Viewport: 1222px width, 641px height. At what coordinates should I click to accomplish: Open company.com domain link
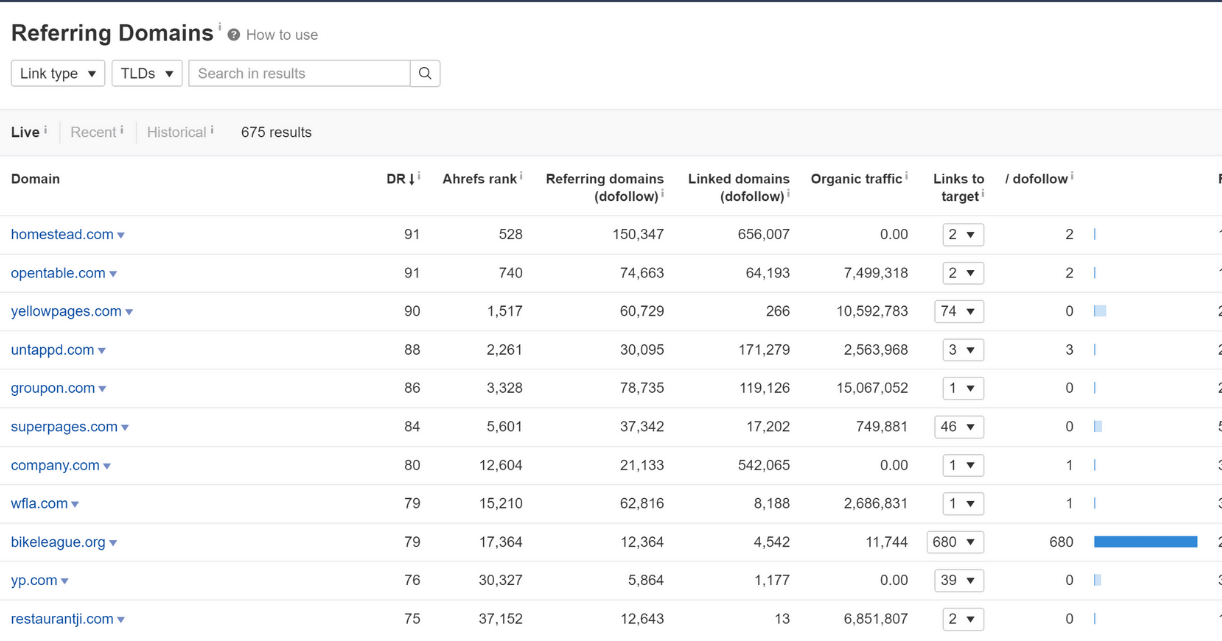[55, 465]
